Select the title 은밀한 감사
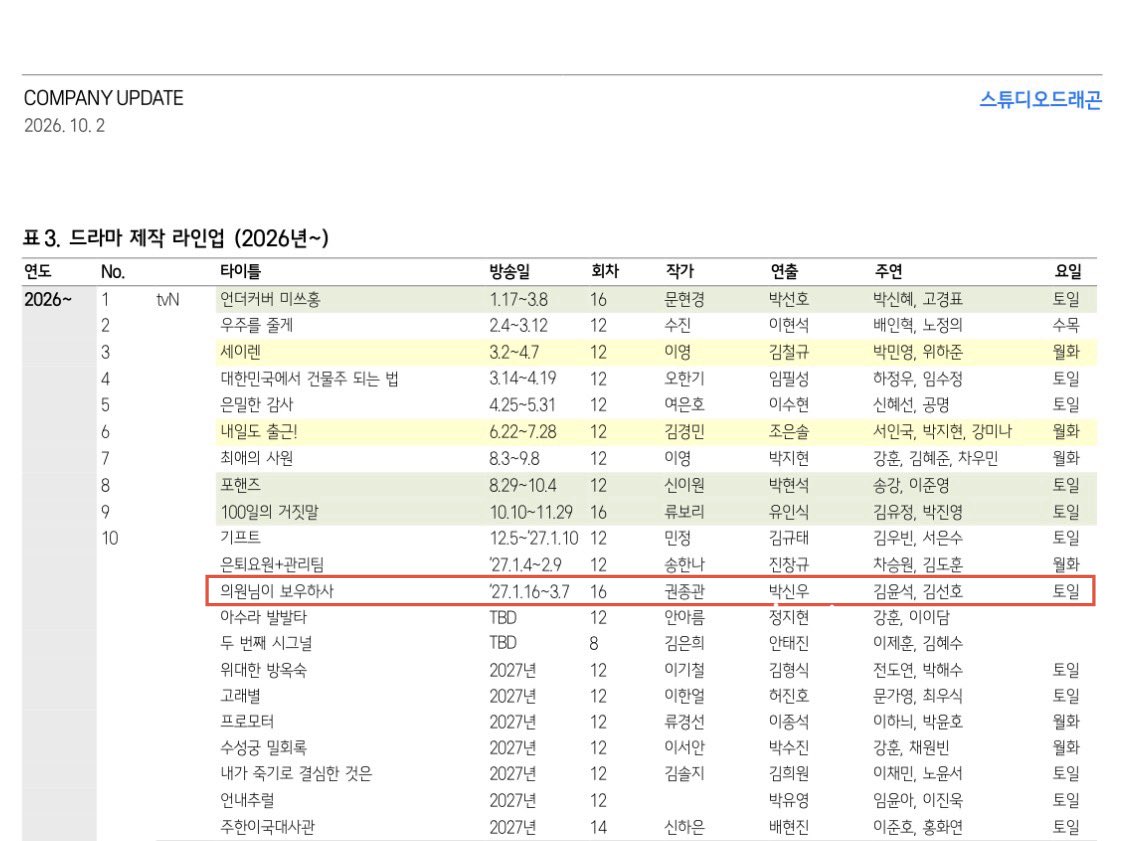Screen dimensions: 1125x841 pos(256,405)
